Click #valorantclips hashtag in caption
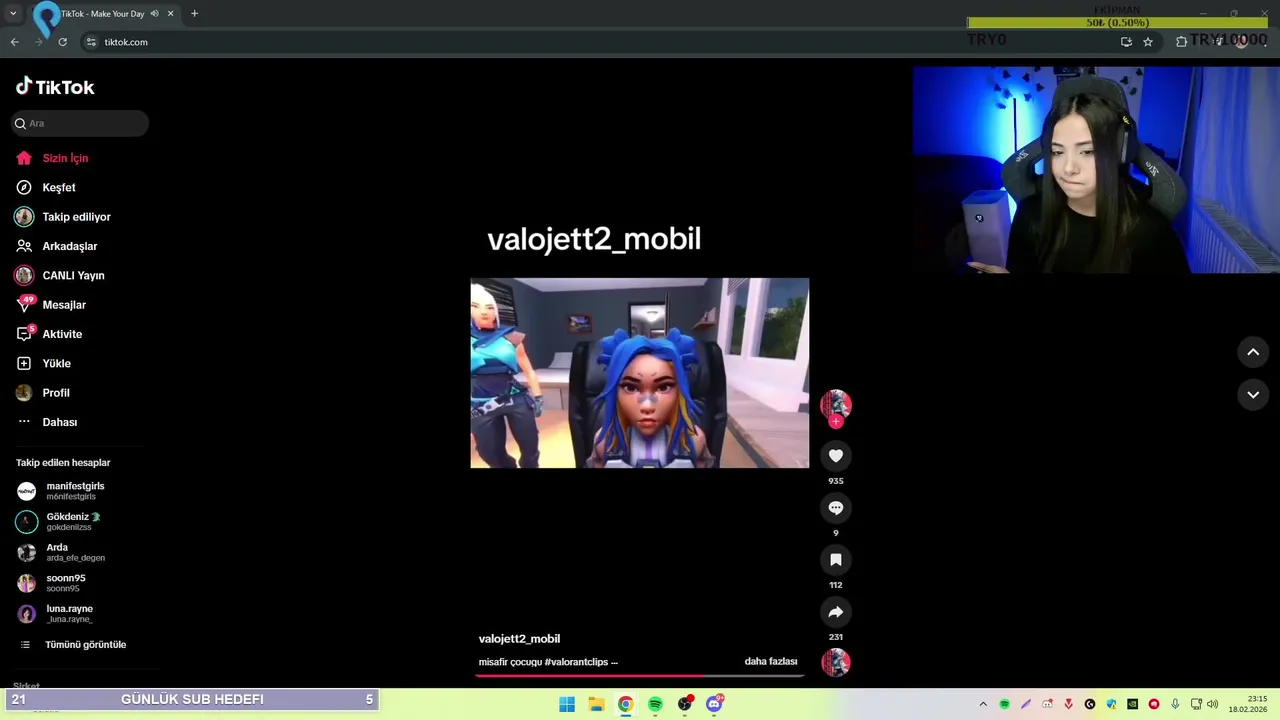 tap(576, 662)
